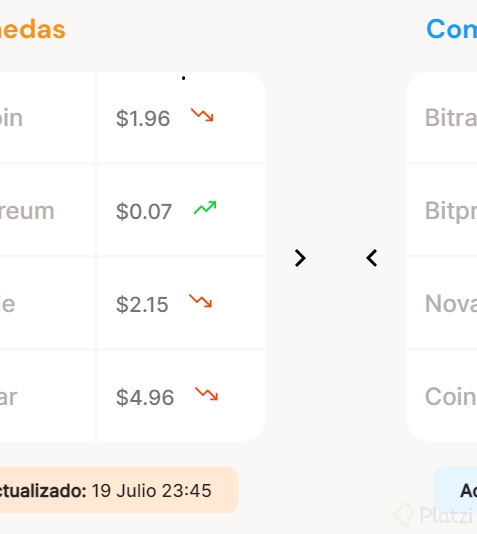Click the downtrend arrow next to $1.96
The image size is (477, 534).
[x=202, y=115]
